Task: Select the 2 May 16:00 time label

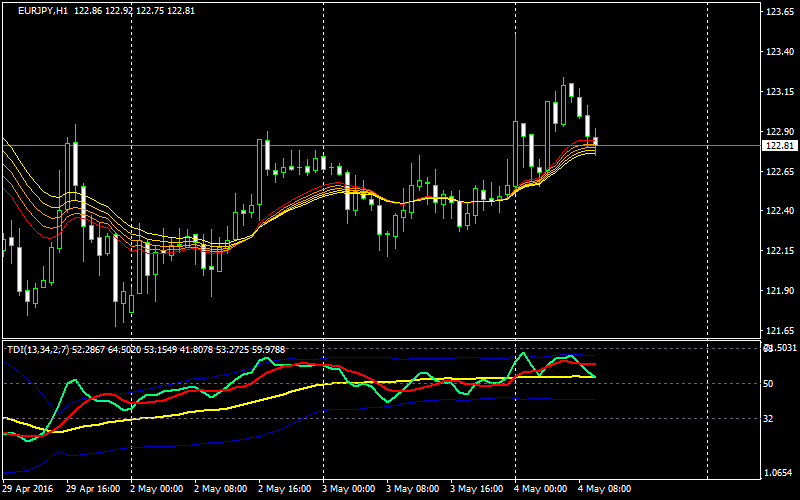Action: (283, 489)
